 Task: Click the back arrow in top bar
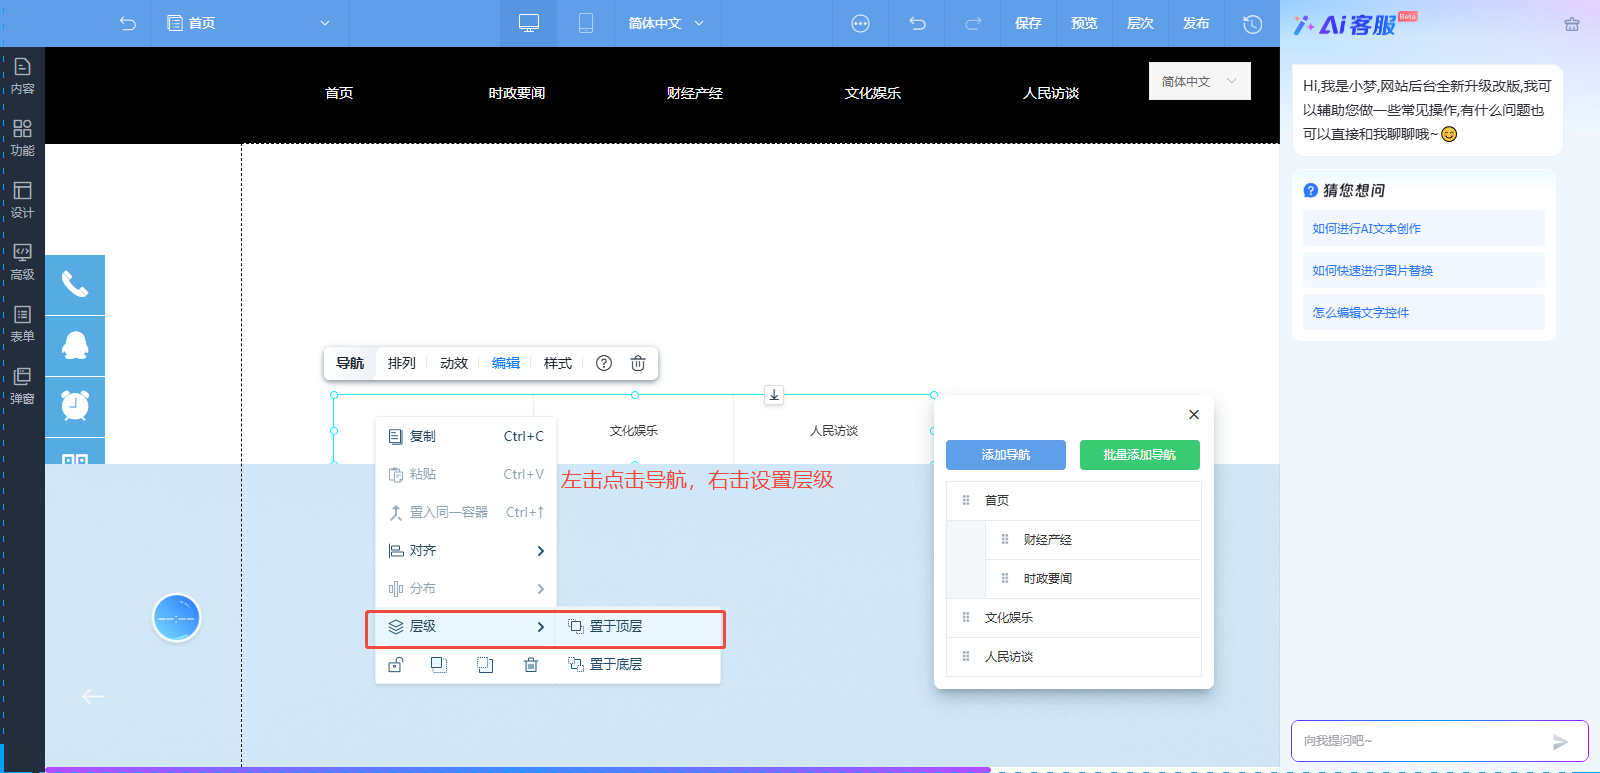click(x=128, y=23)
